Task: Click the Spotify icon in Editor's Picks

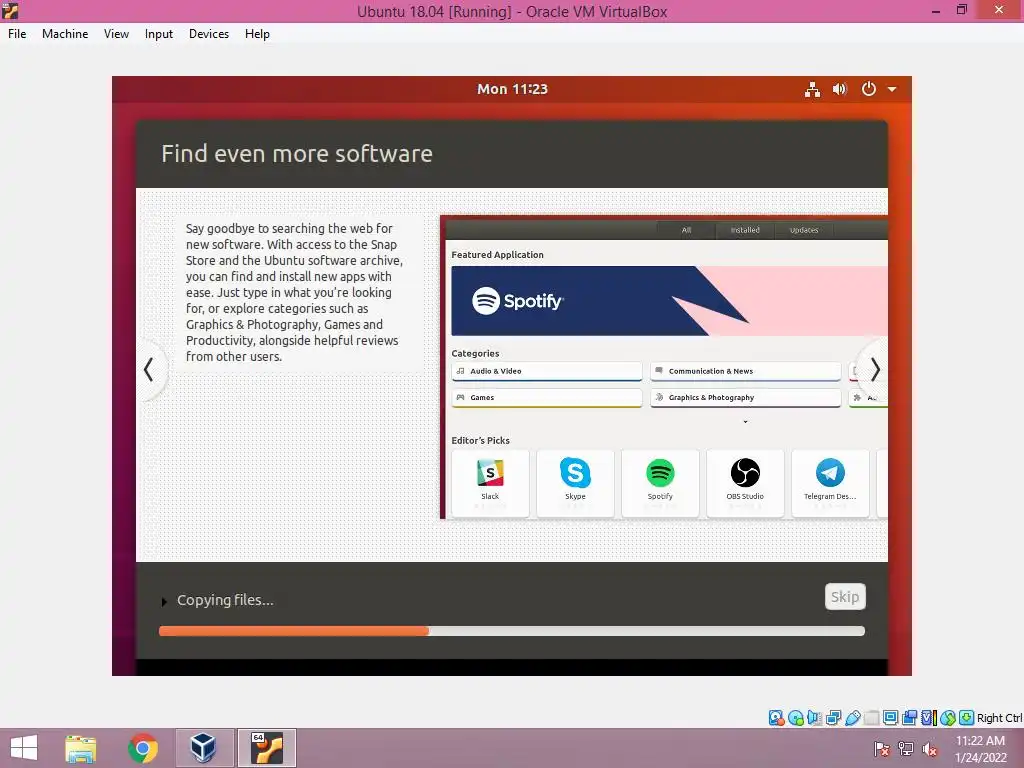Action: (x=660, y=473)
